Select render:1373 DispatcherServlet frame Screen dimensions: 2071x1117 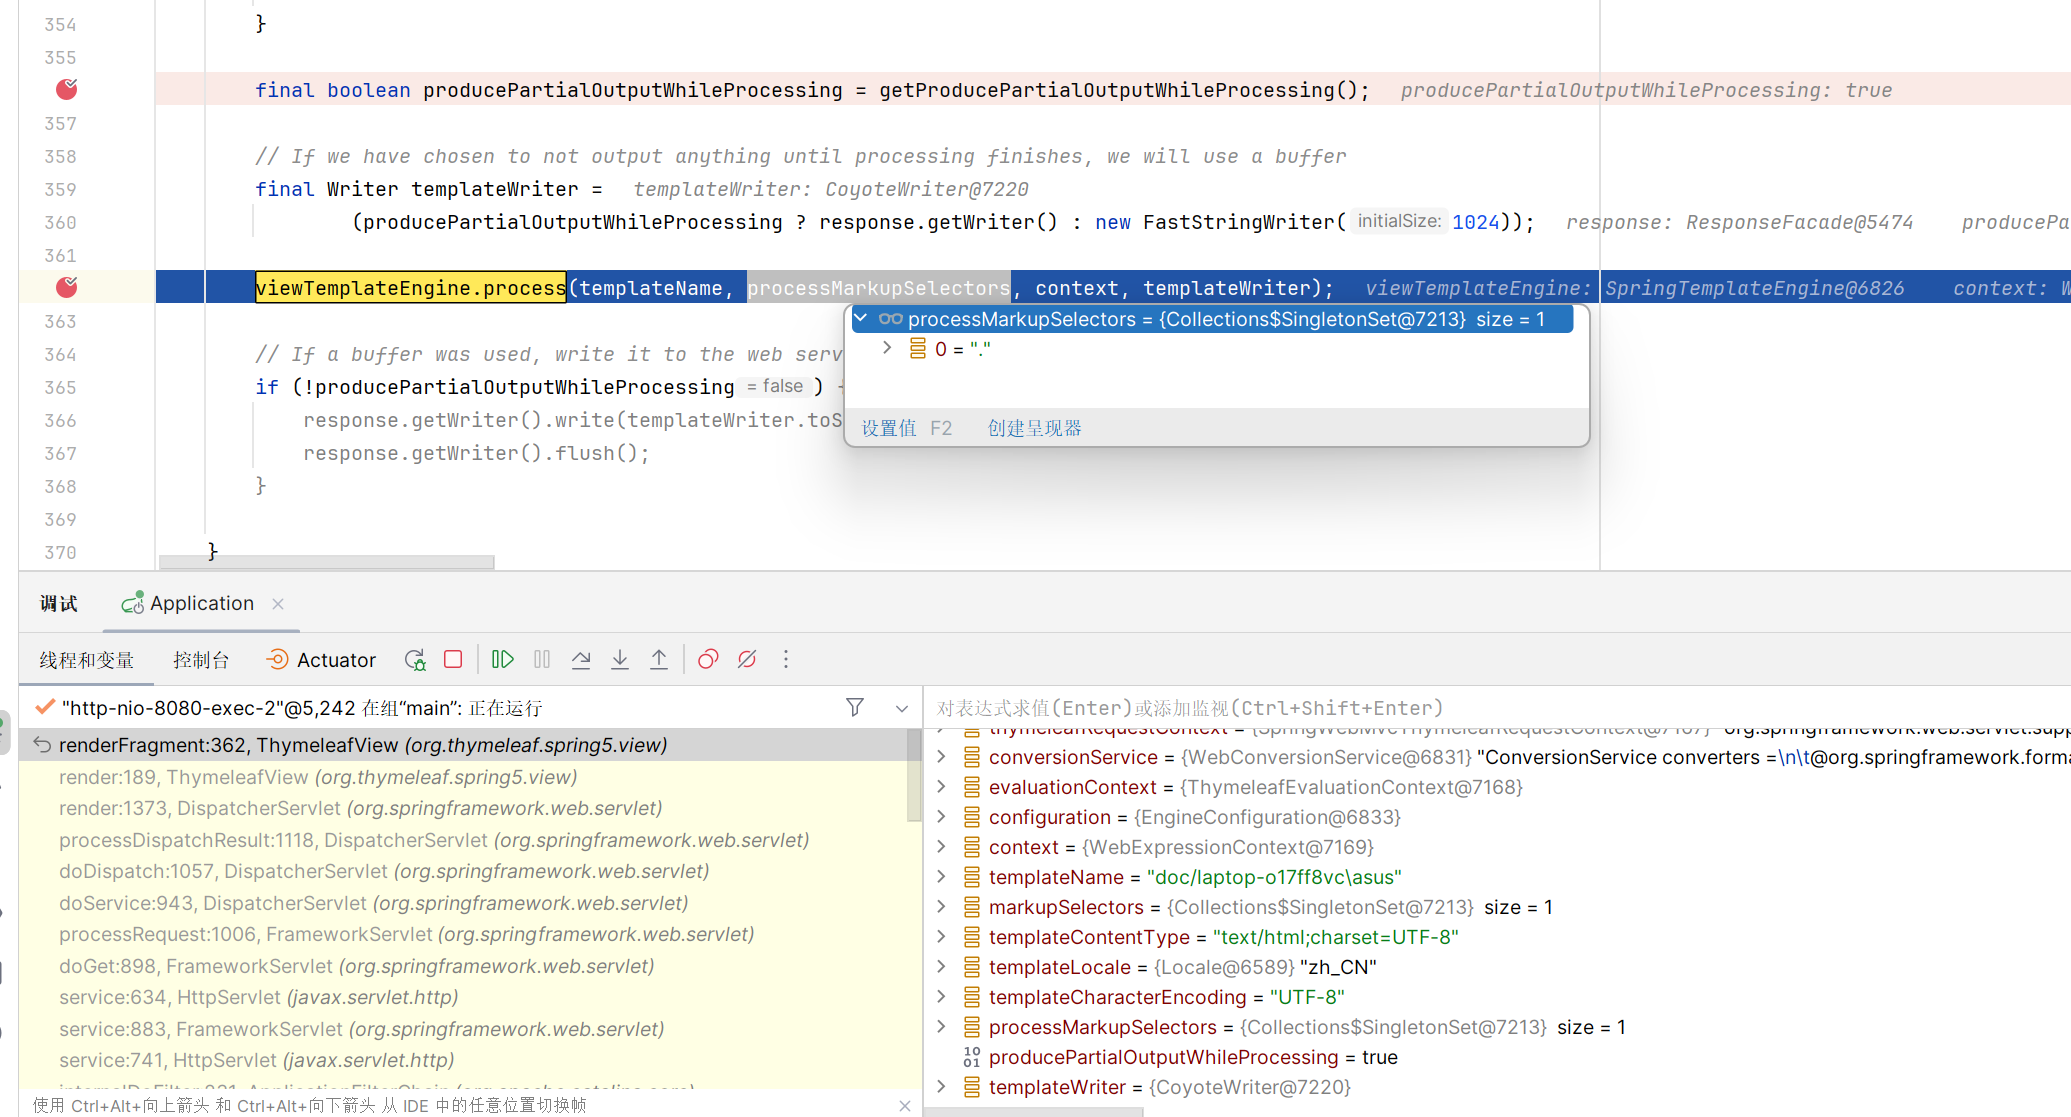[463, 808]
